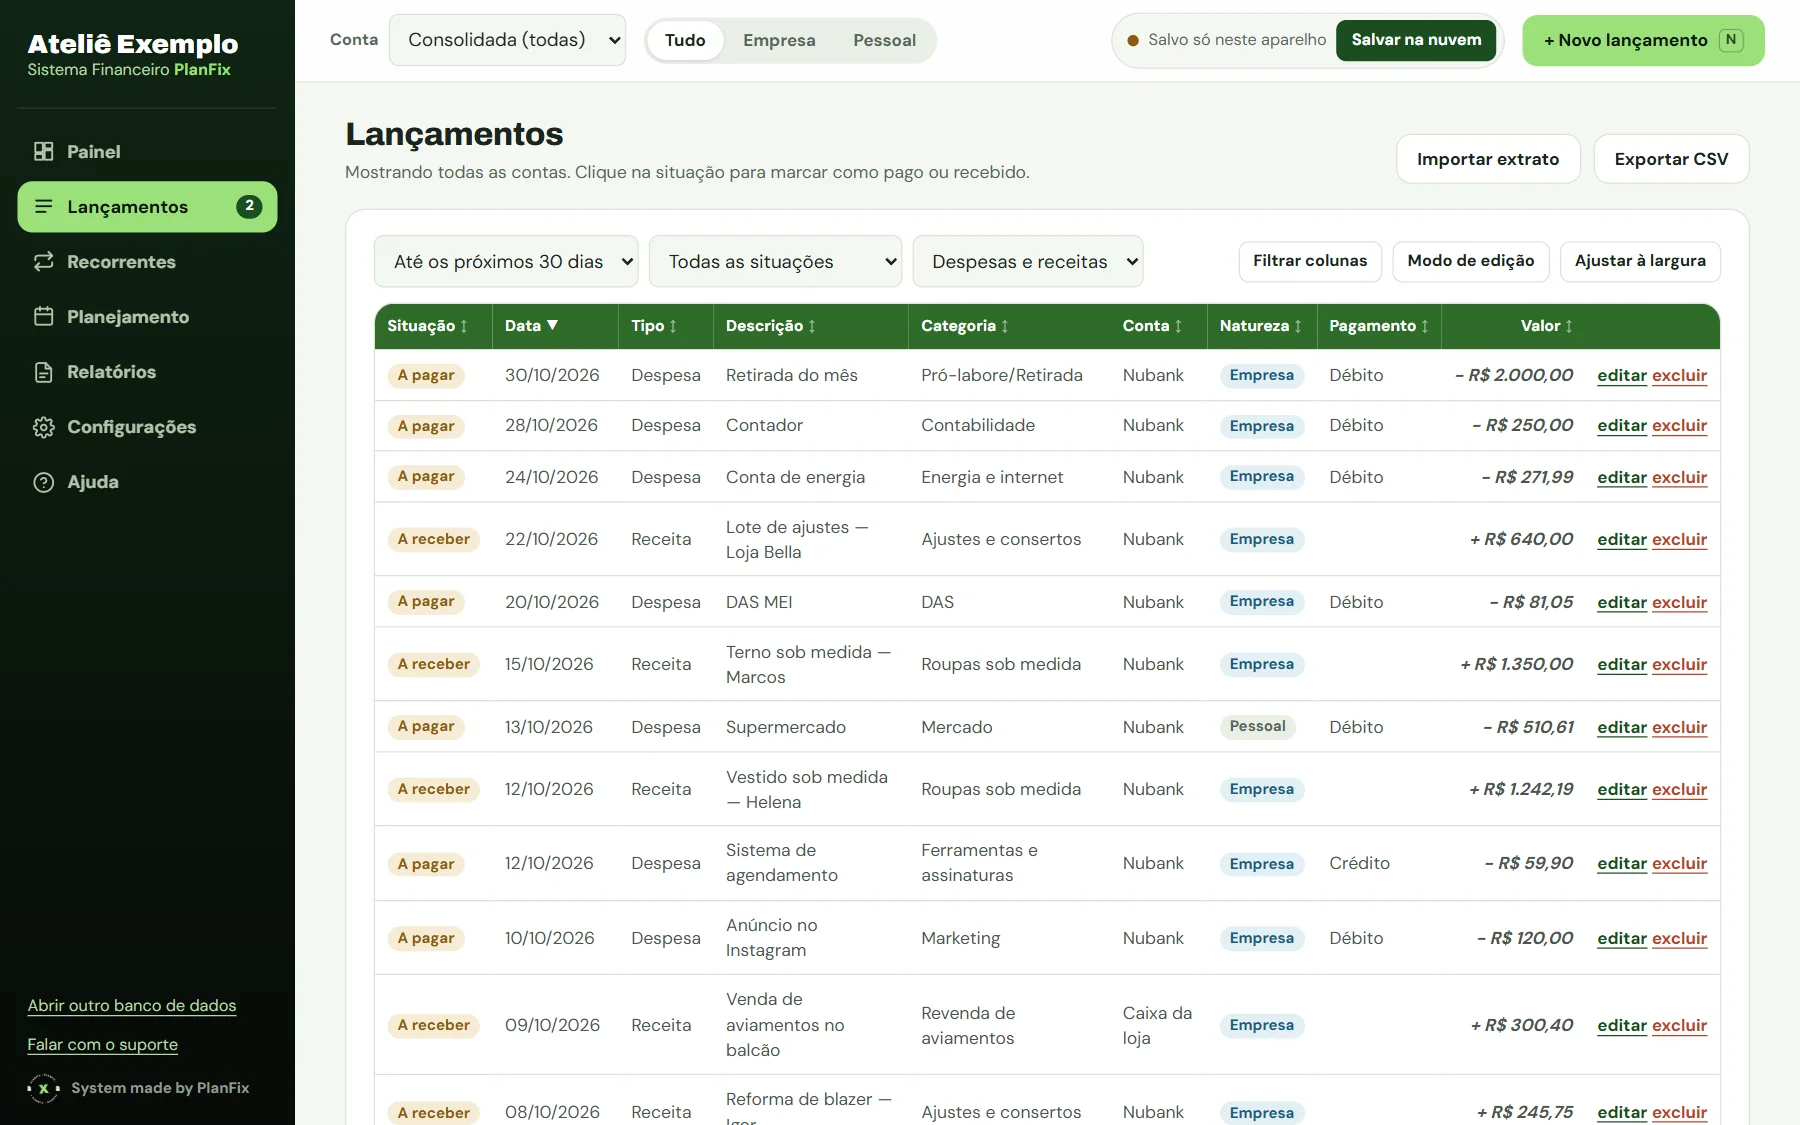The image size is (1800, 1125).
Task: Open the Painel dashboard icon
Action: click(43, 152)
